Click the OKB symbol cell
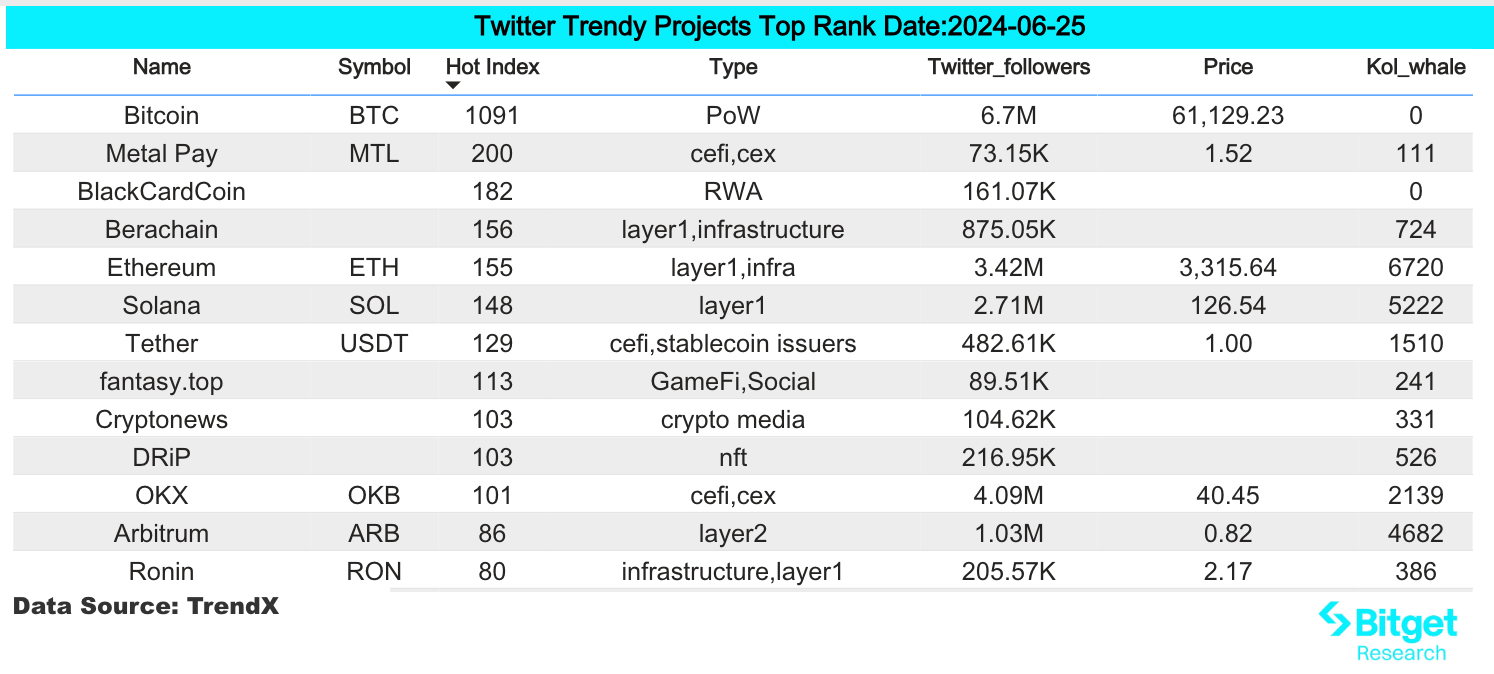The width and height of the screenshot is (1494, 674). click(x=374, y=496)
